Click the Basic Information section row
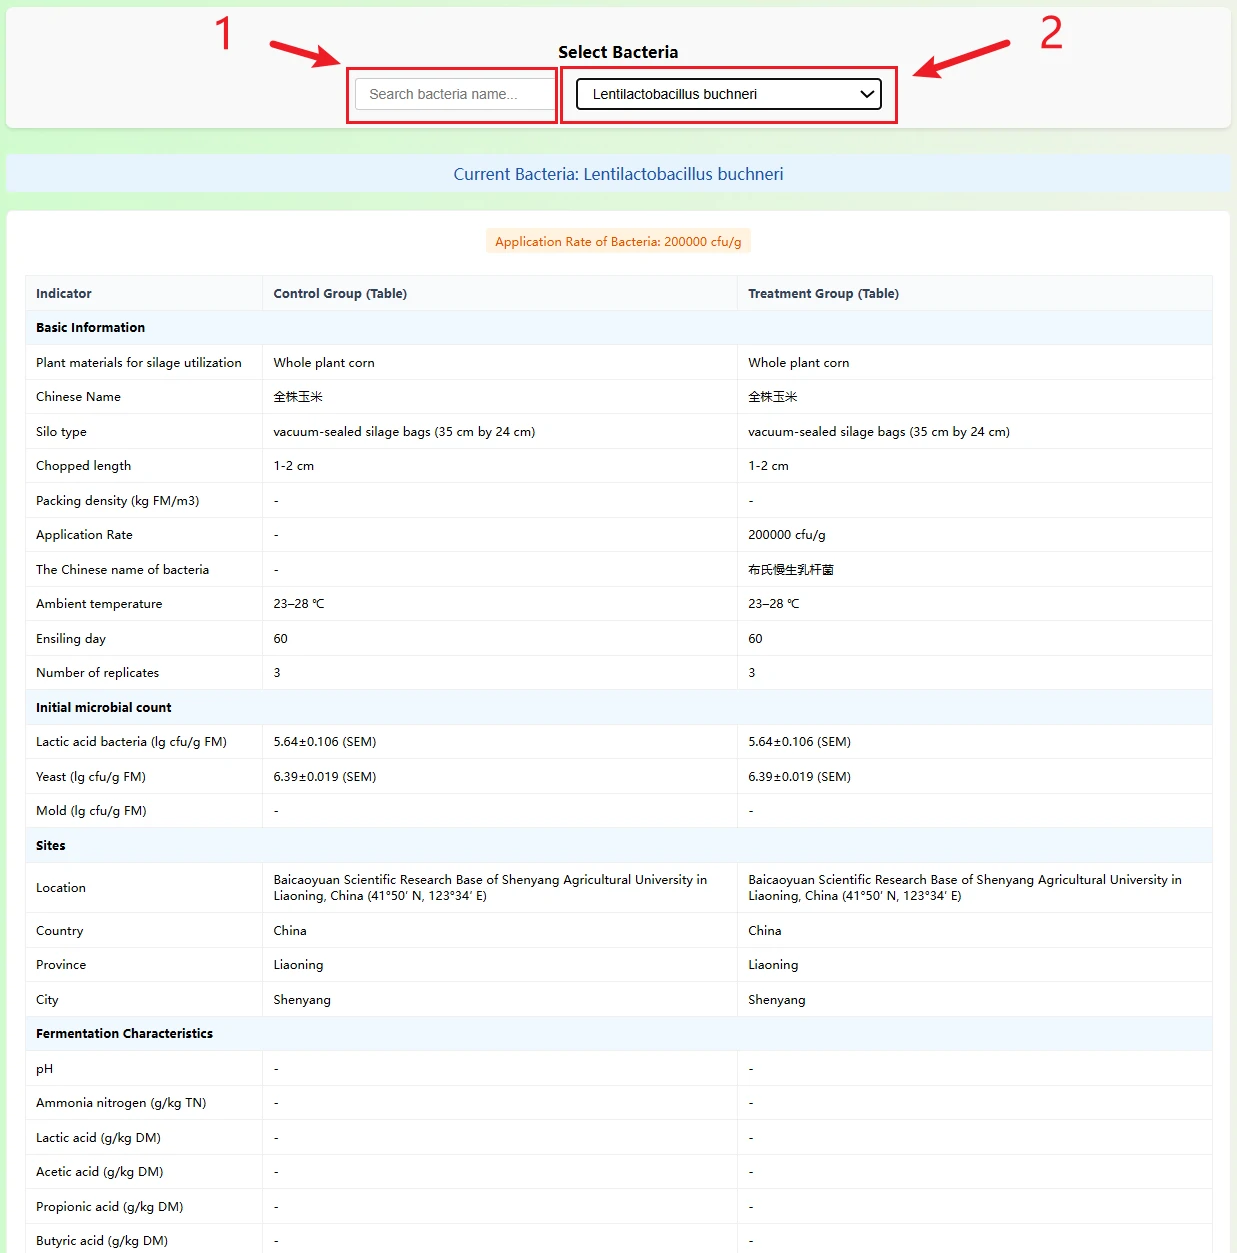The image size is (1237, 1253). 91,328
